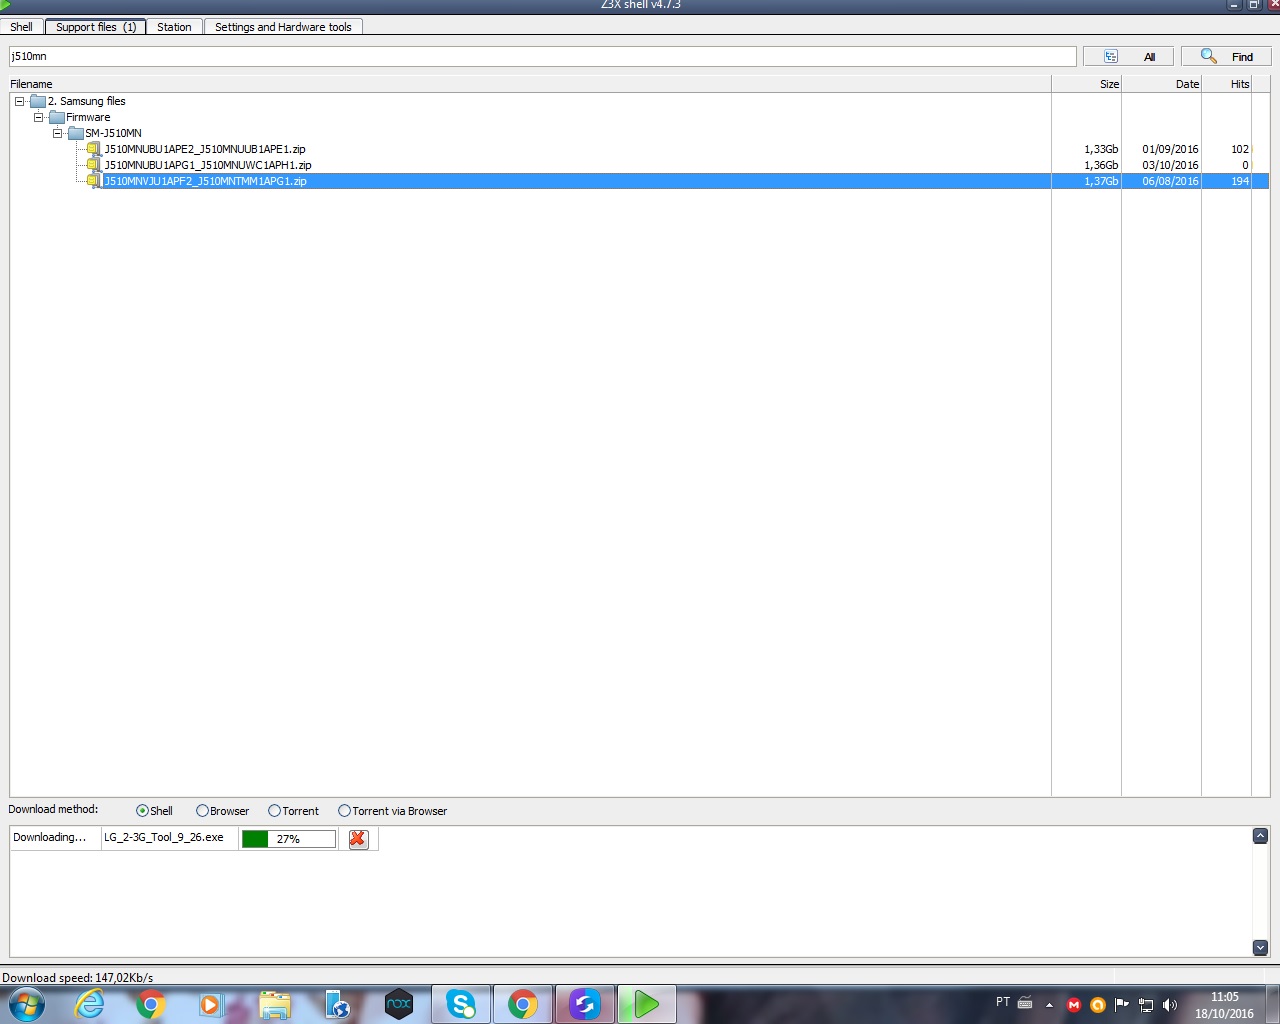This screenshot has height=1024, width=1280.
Task: Click the red M tray icon
Action: pyautogui.click(x=1074, y=1005)
